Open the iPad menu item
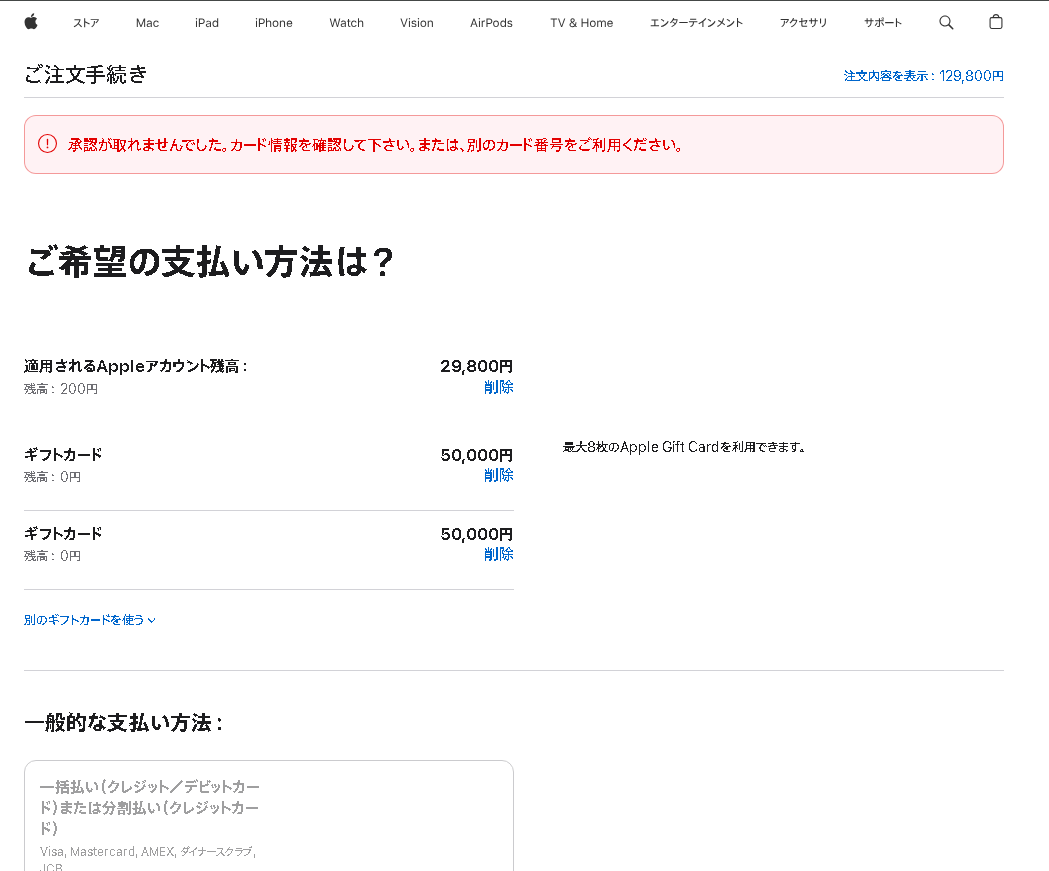Viewport: 1049px width, 871px height. 207,23
